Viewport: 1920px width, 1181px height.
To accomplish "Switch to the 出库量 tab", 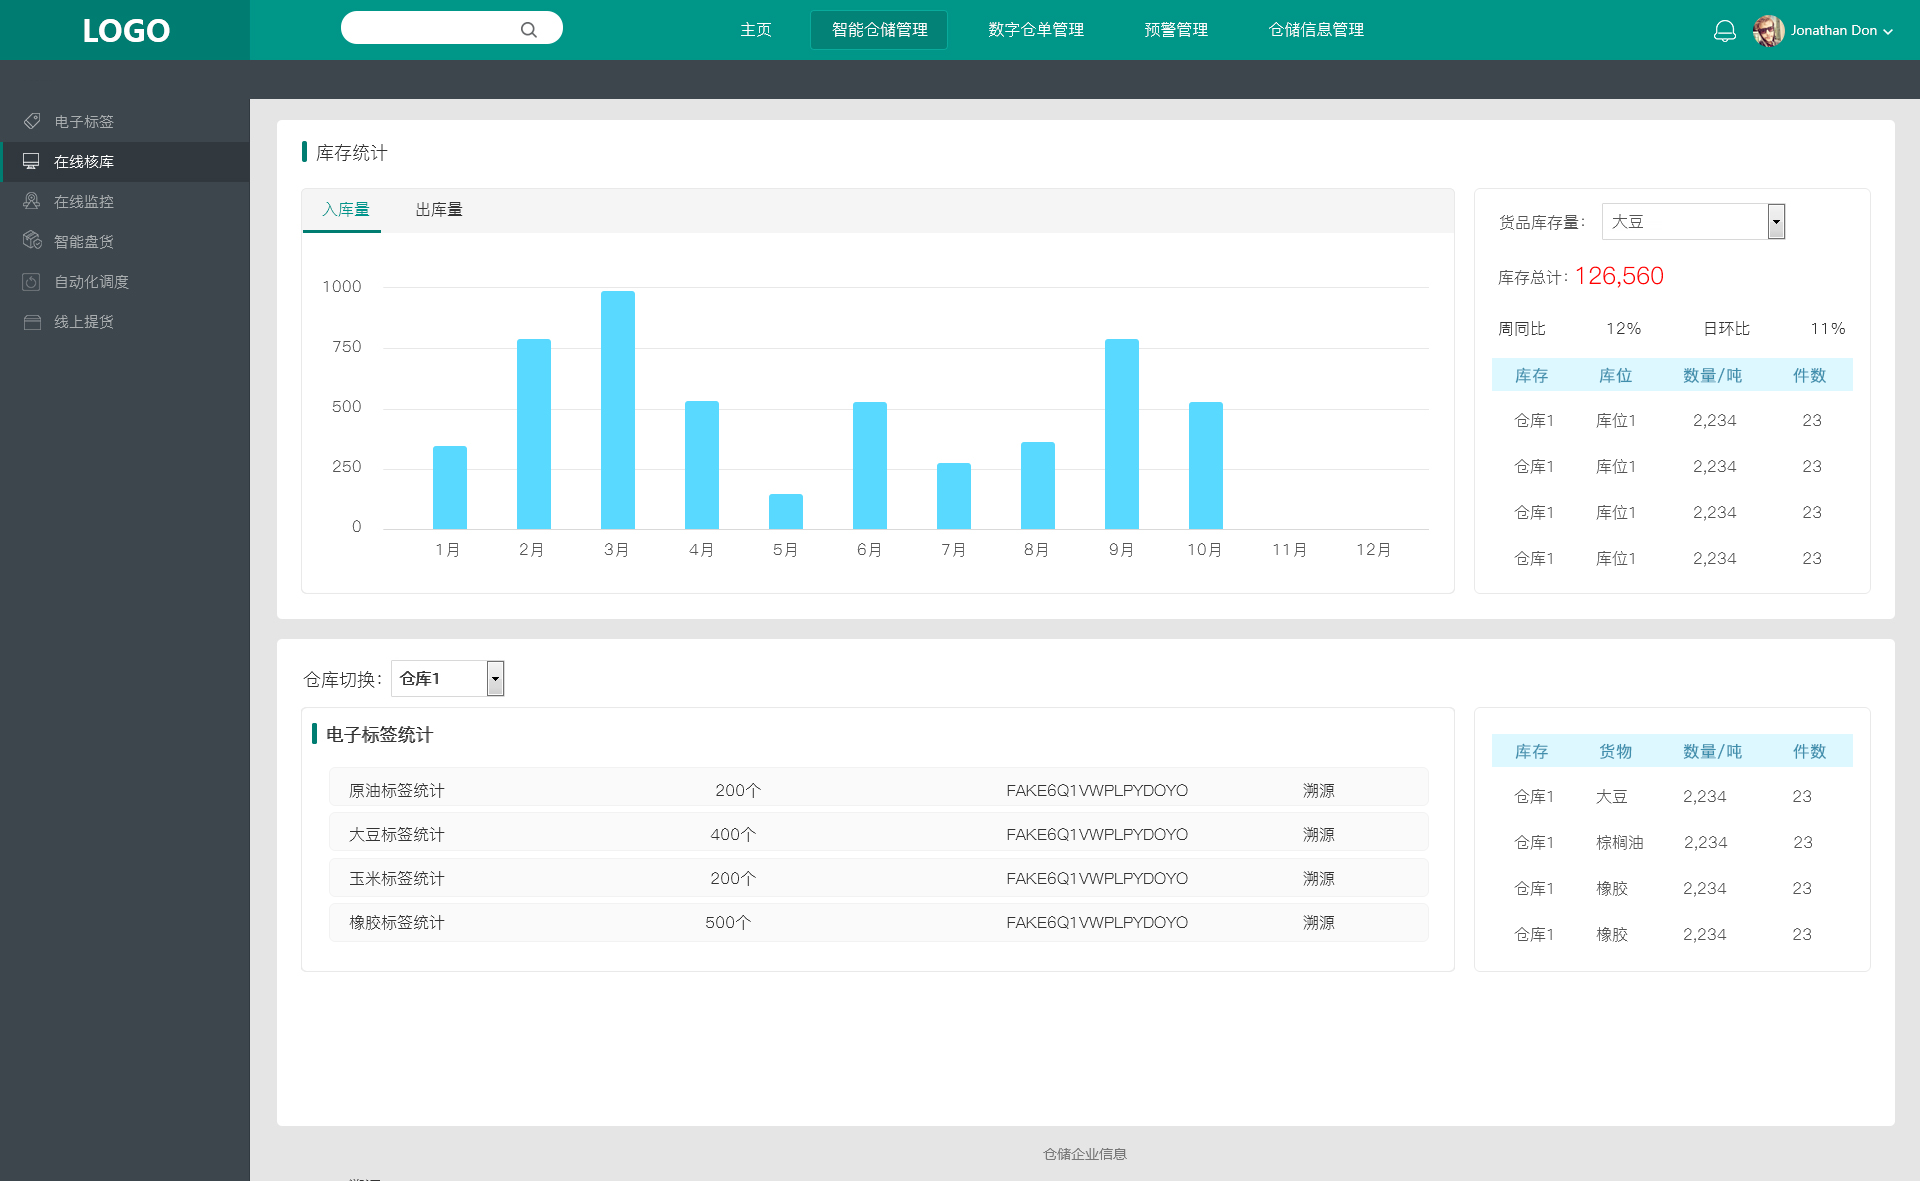I will click(438, 209).
